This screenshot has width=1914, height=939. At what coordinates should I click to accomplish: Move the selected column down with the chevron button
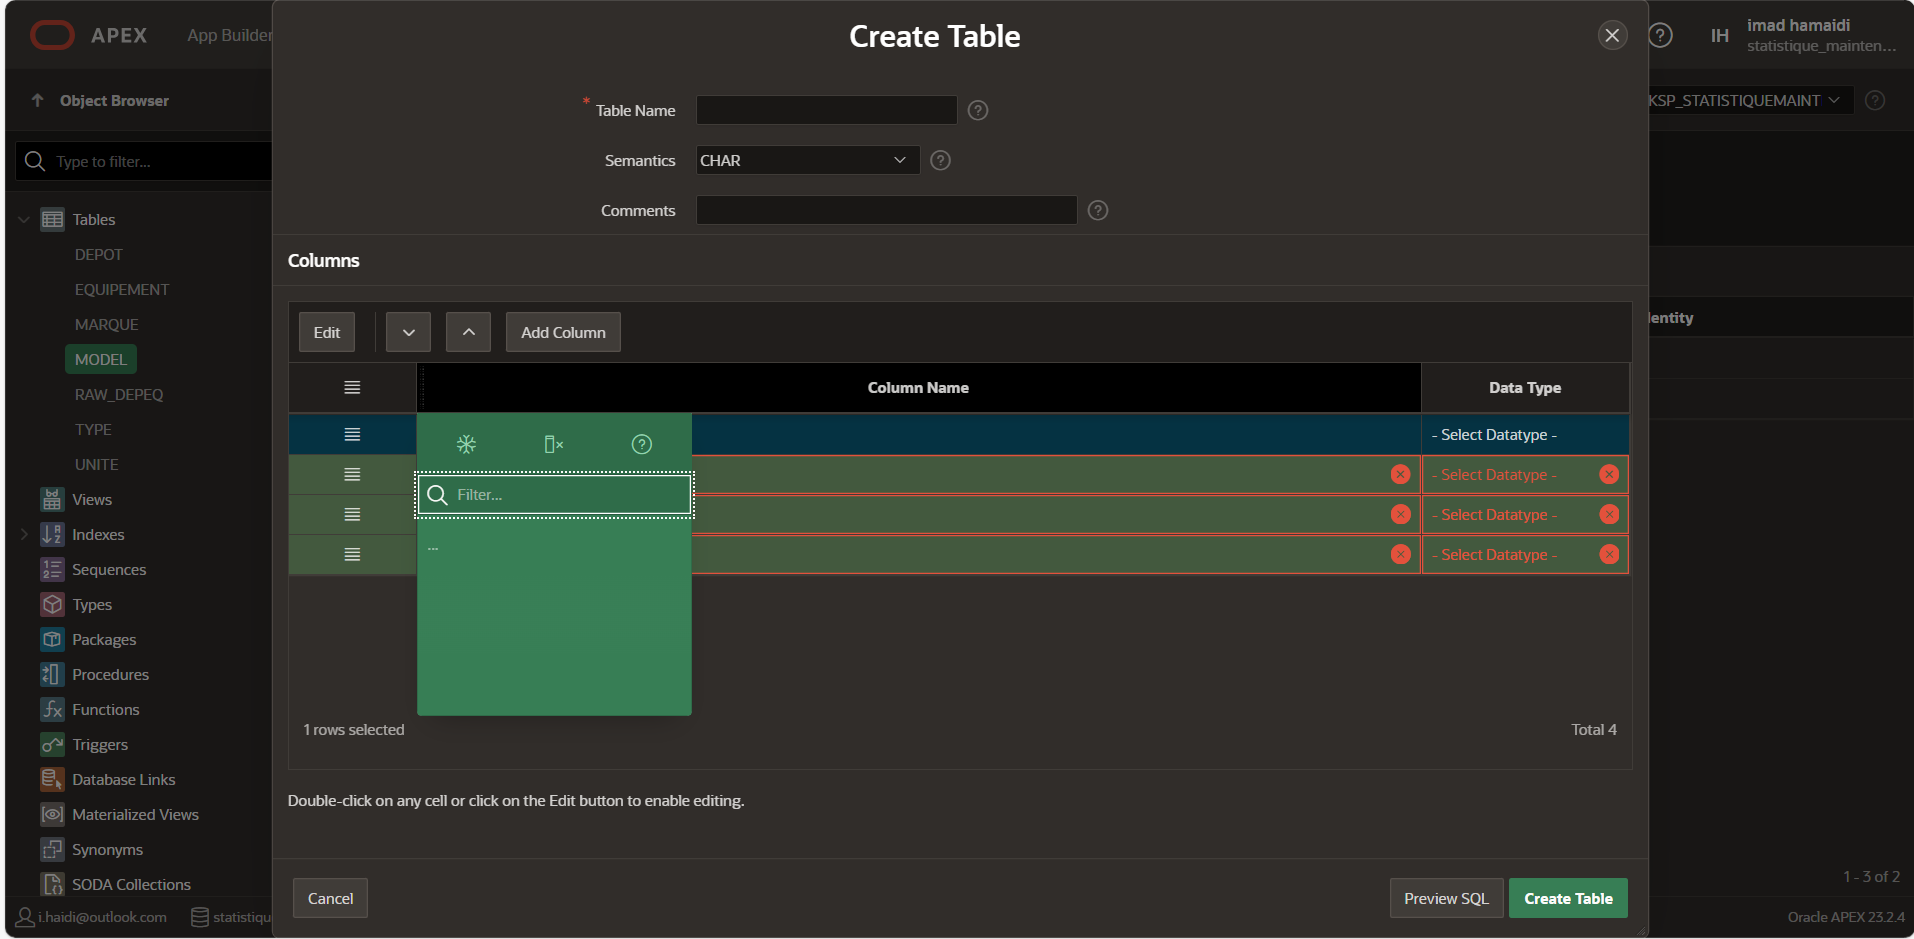[x=408, y=333]
